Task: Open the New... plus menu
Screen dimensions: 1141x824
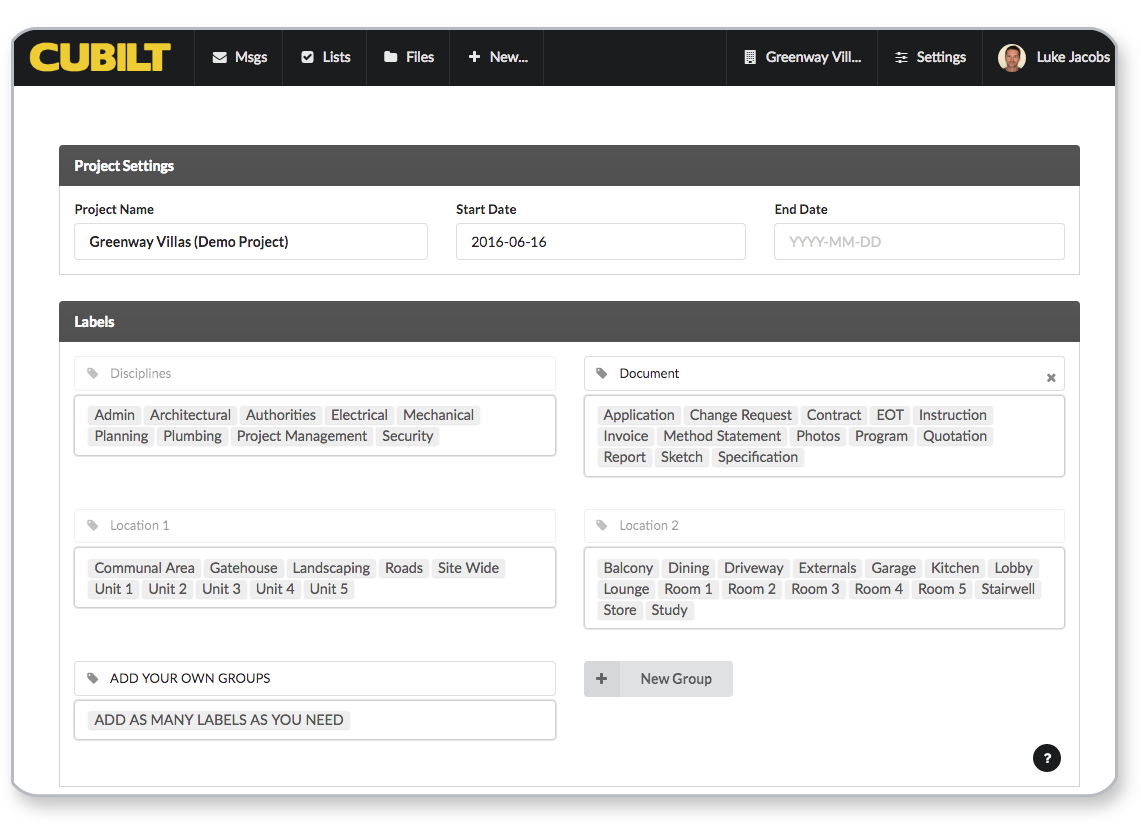Action: click(498, 57)
